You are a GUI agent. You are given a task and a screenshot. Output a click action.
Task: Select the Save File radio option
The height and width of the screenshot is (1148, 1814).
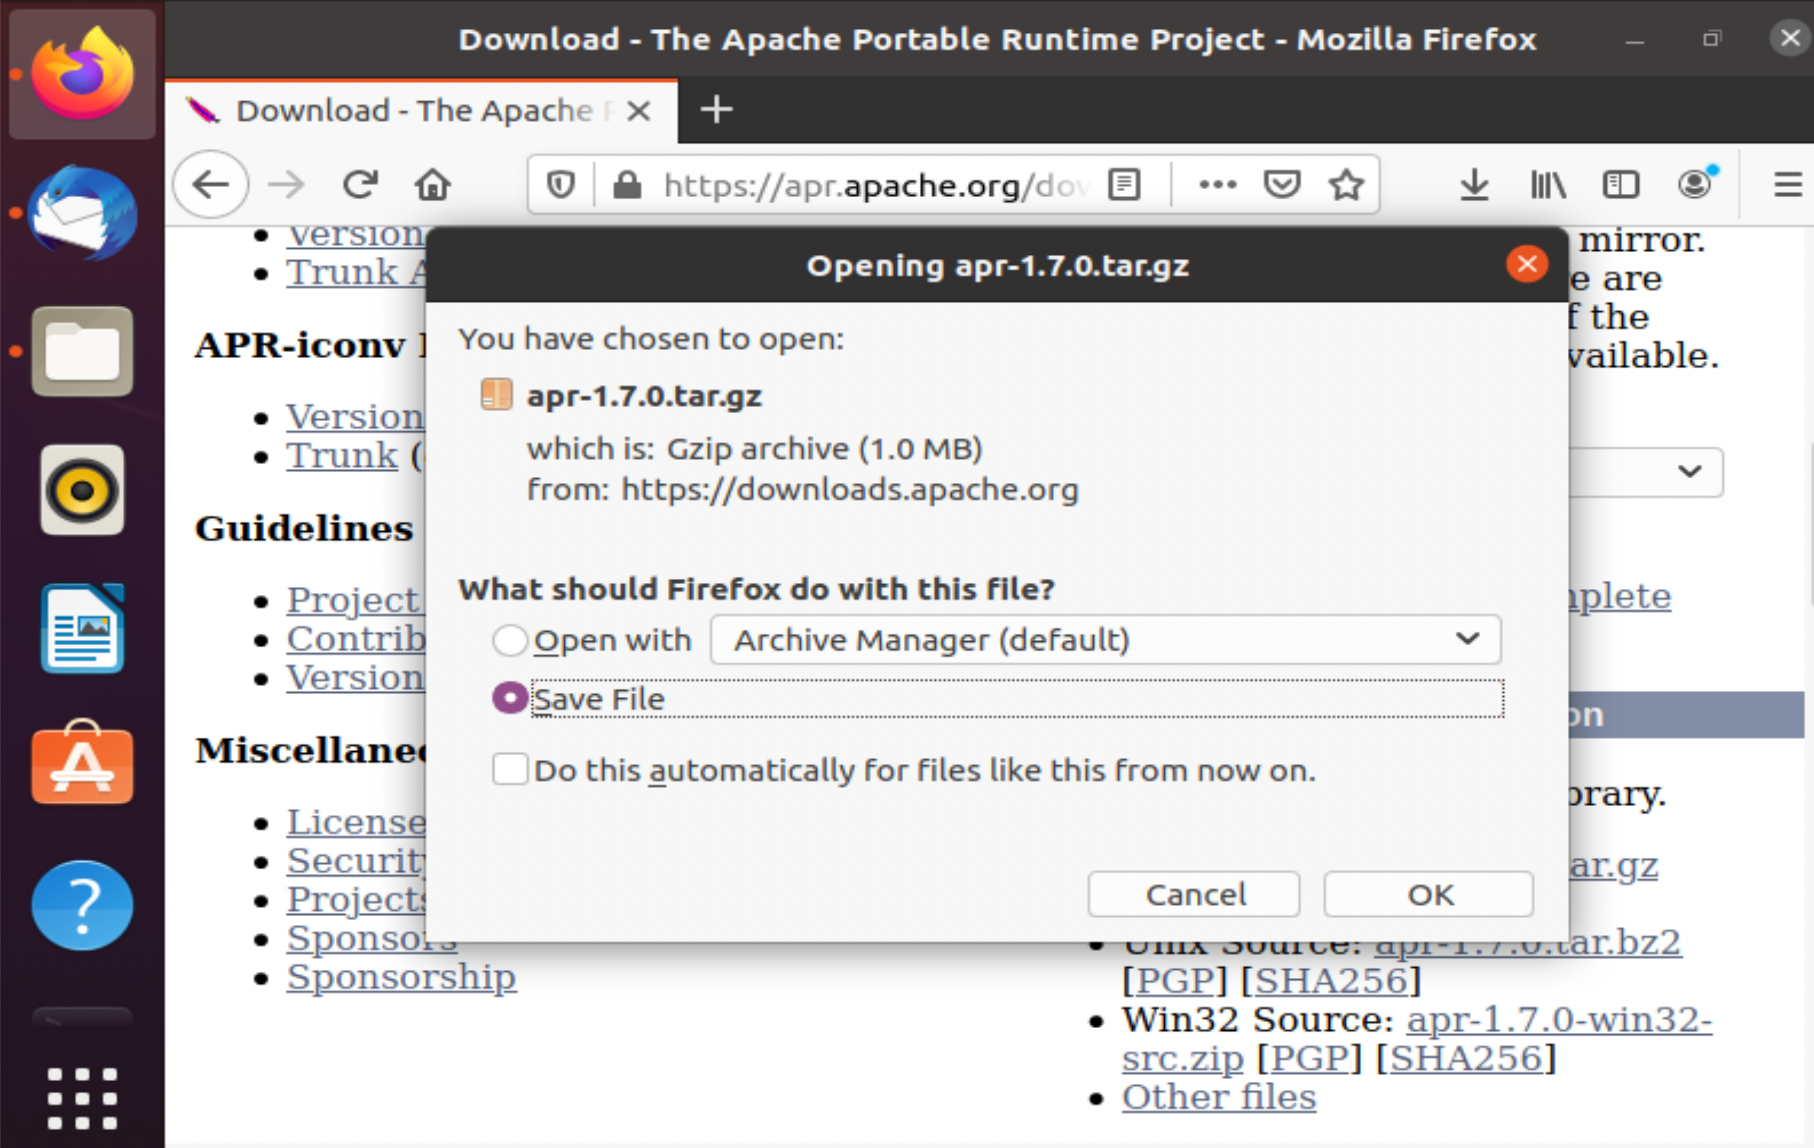pos(510,698)
